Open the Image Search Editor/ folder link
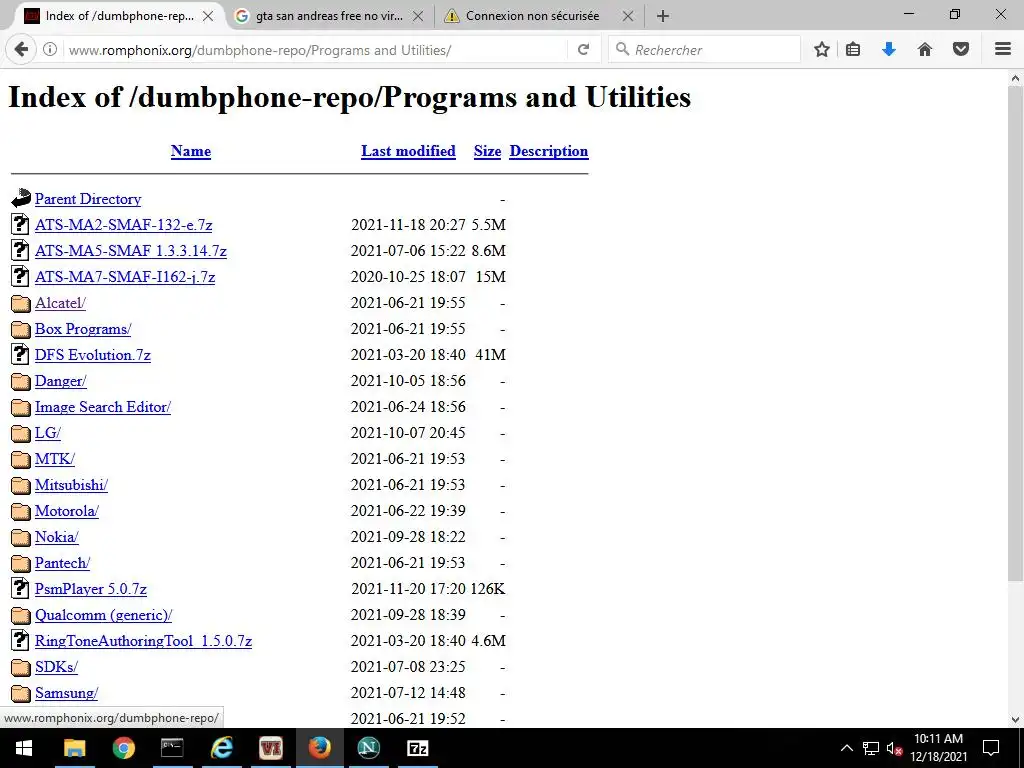This screenshot has width=1024, height=768. coord(103,407)
